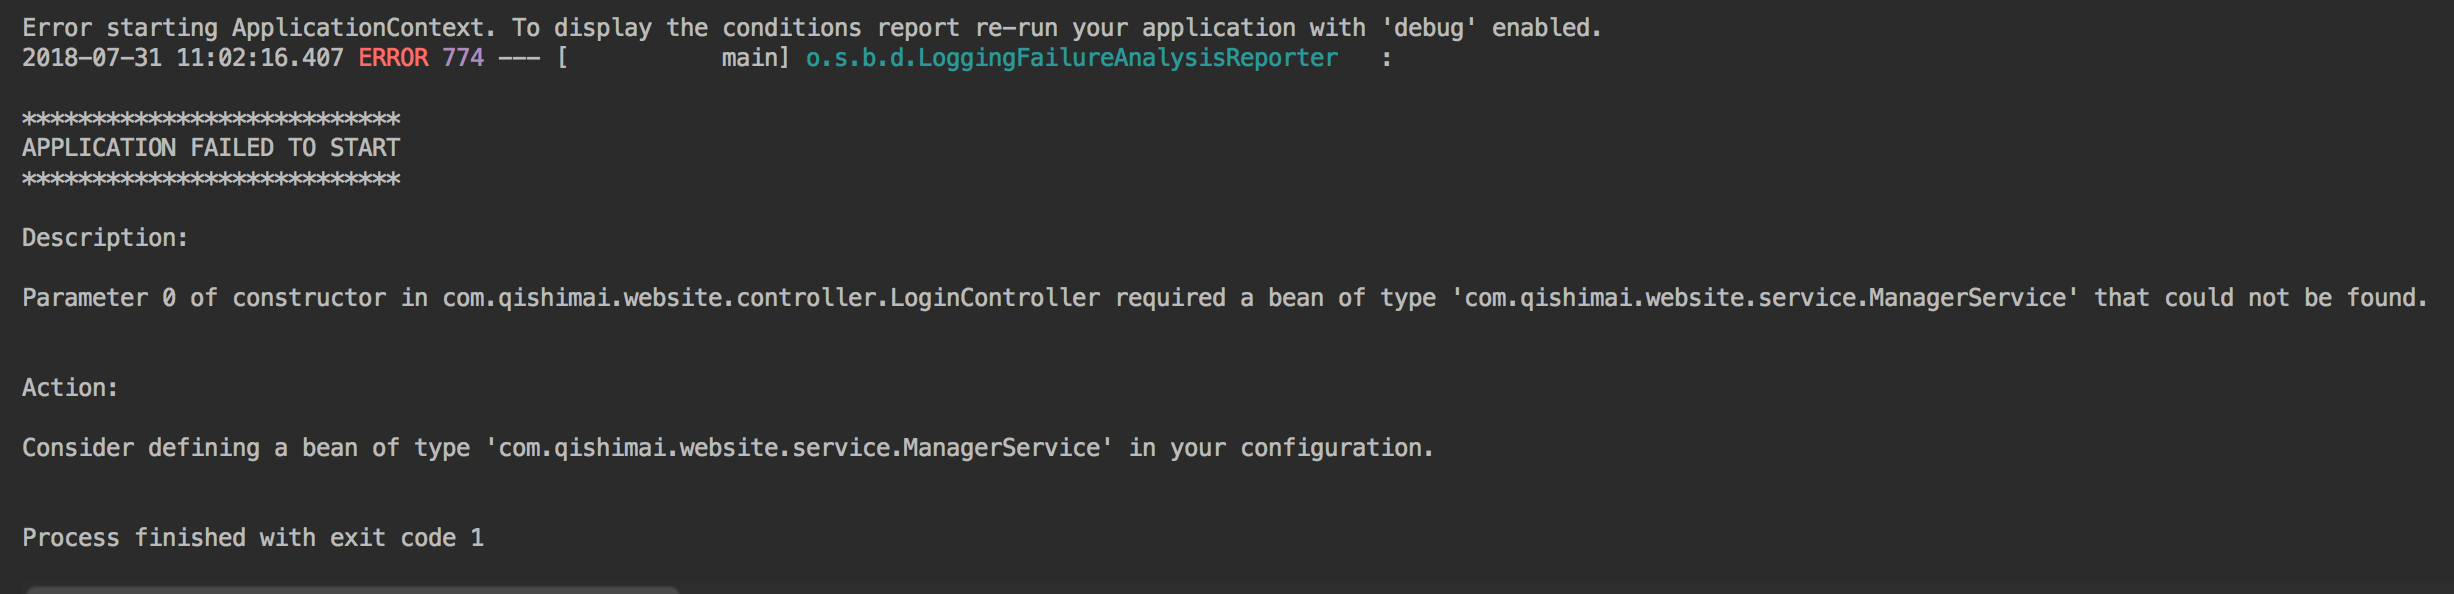Viewport: 2454px width, 594px height.
Task: Click the lower row of asterisks
Action: click(x=211, y=180)
